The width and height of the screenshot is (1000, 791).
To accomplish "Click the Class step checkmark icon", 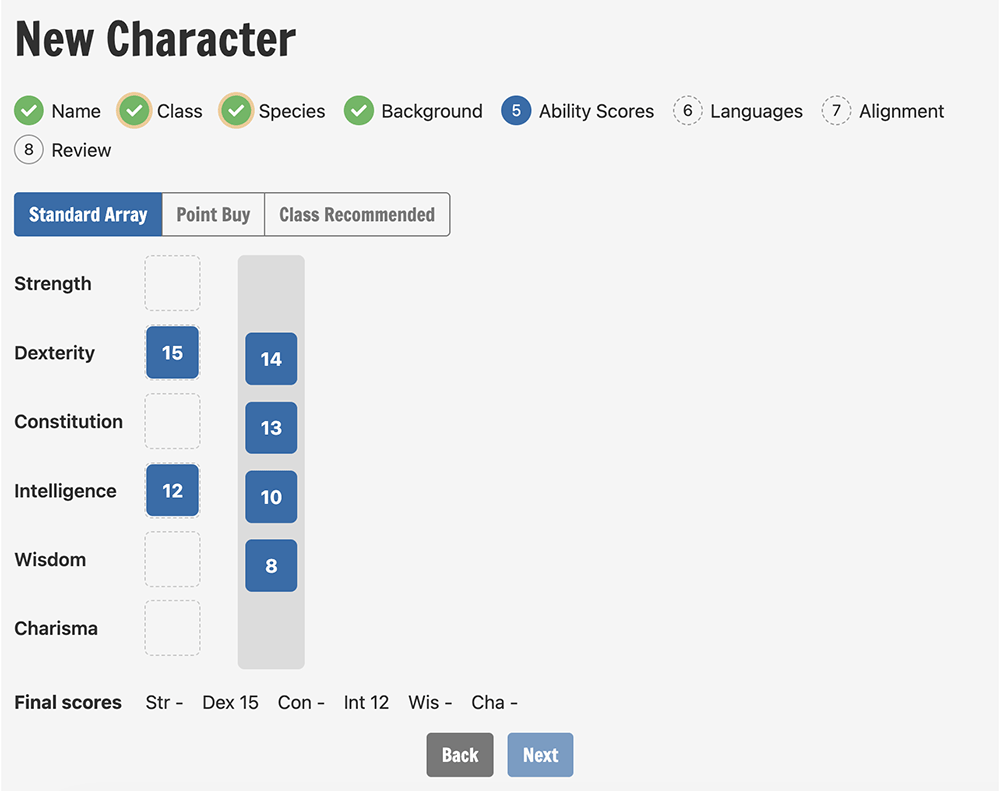I will 134,111.
